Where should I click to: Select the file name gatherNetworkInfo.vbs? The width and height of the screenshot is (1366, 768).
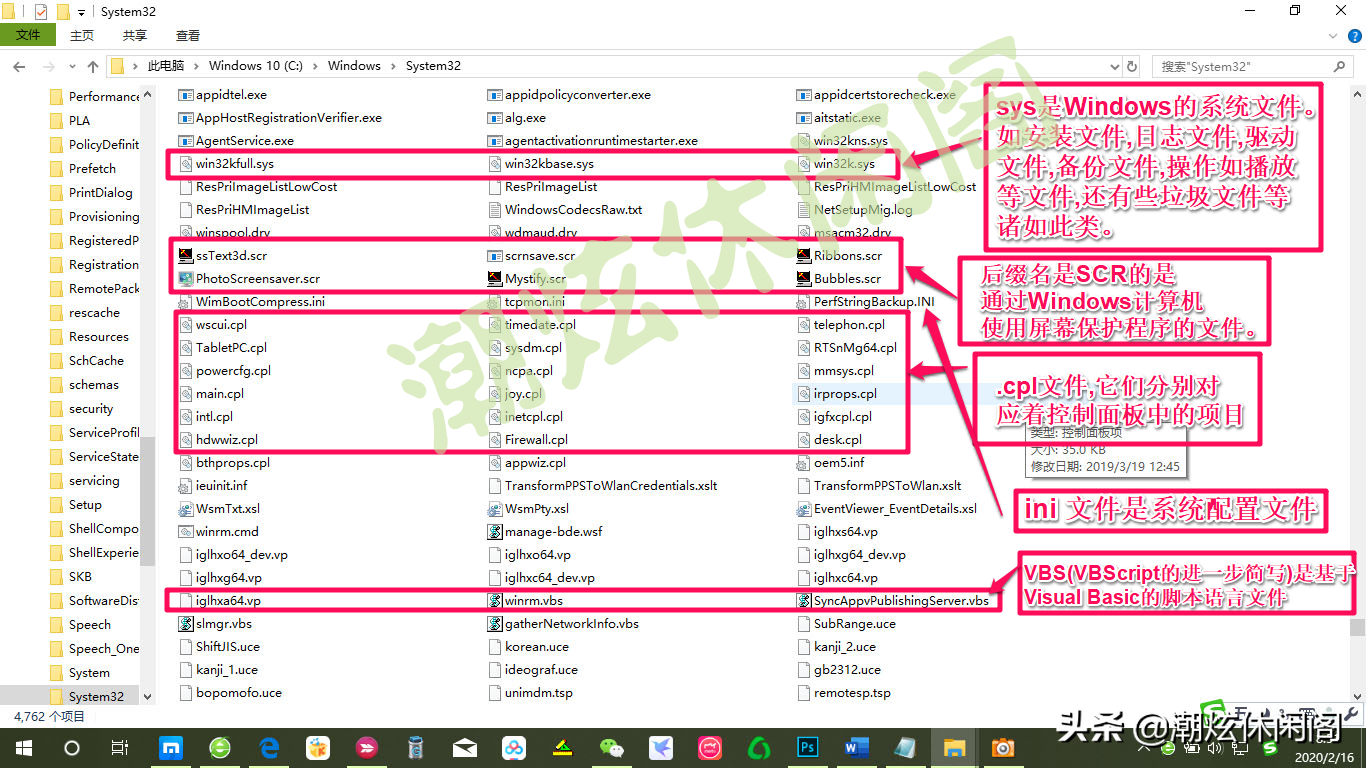pos(572,624)
